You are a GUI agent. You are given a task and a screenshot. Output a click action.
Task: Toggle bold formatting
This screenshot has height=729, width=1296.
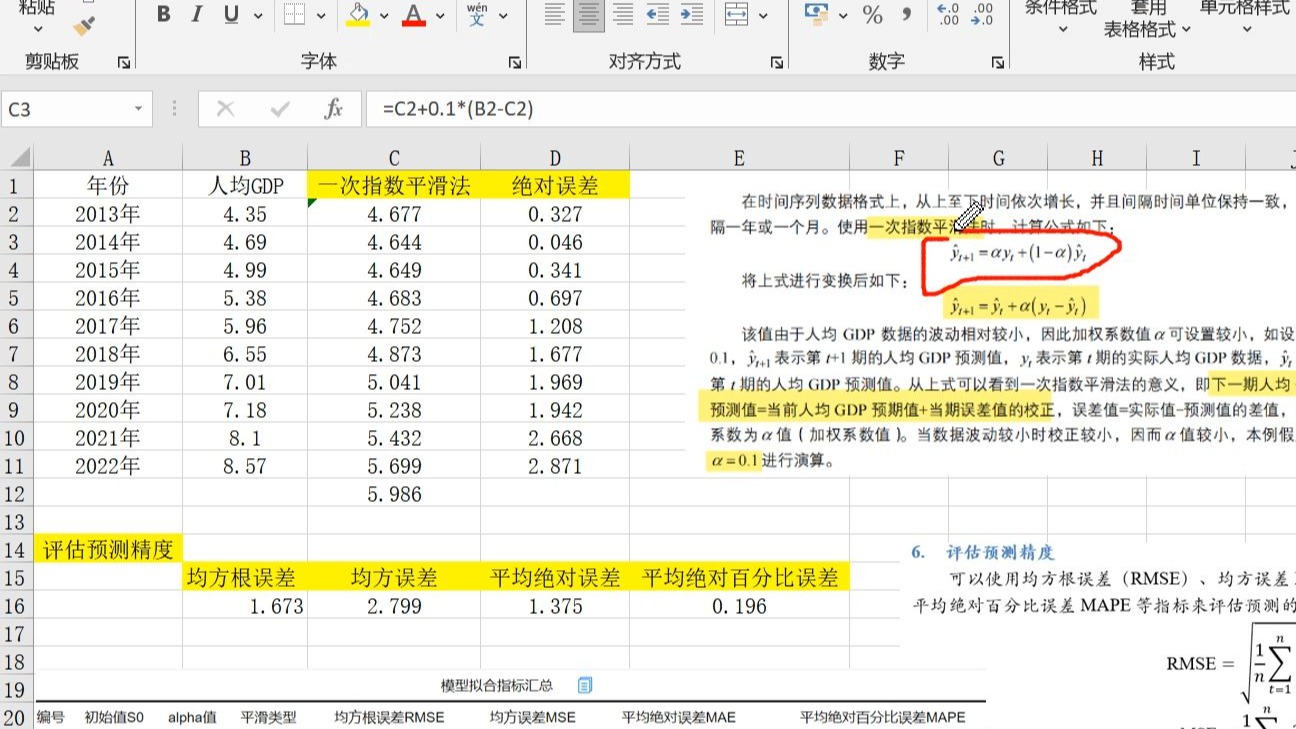[163, 15]
